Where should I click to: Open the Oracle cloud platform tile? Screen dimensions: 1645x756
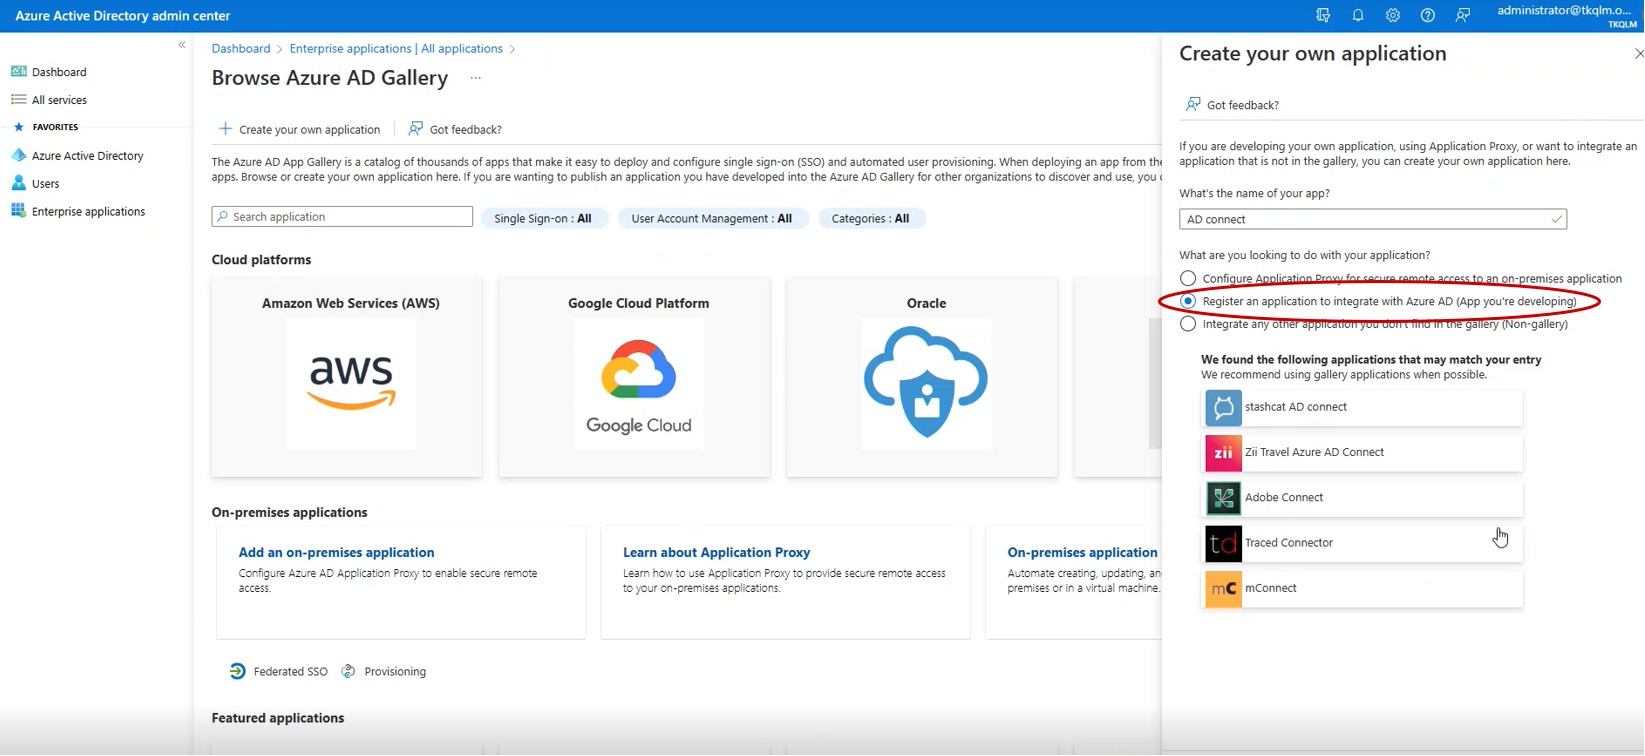coord(922,377)
